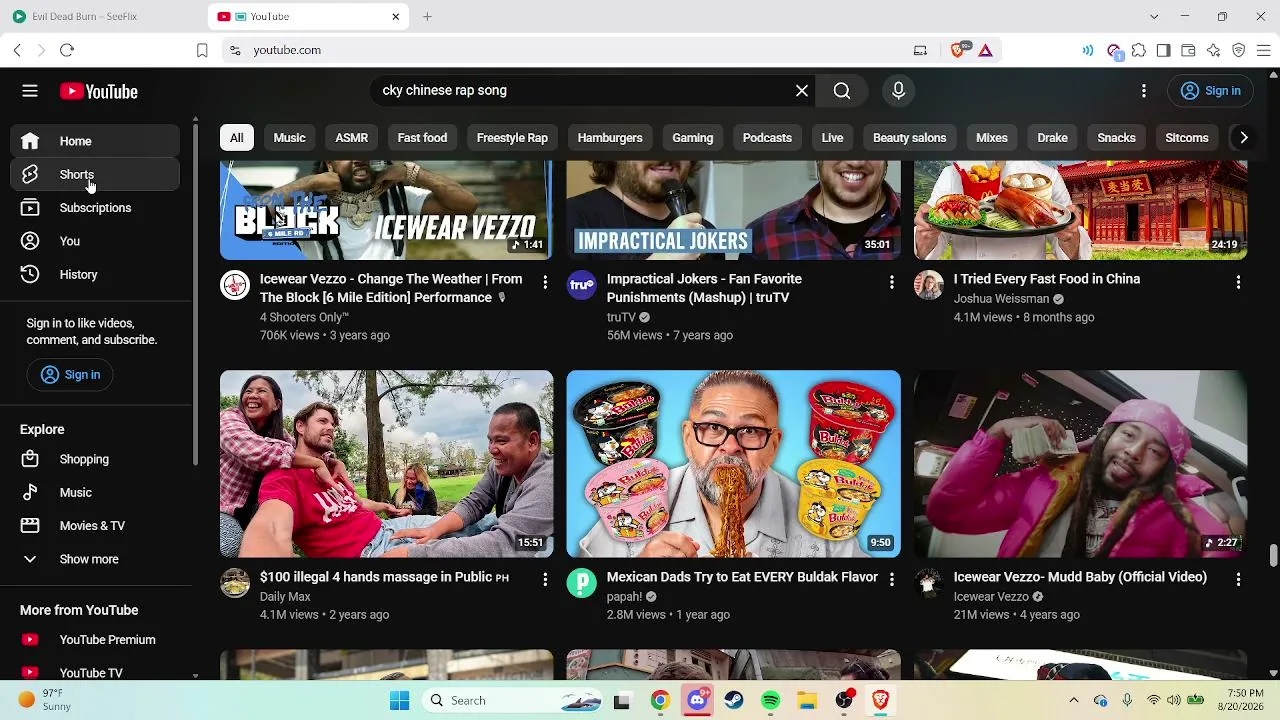Select the Podcasts filter chip
The width and height of the screenshot is (1280, 720).
767,138
